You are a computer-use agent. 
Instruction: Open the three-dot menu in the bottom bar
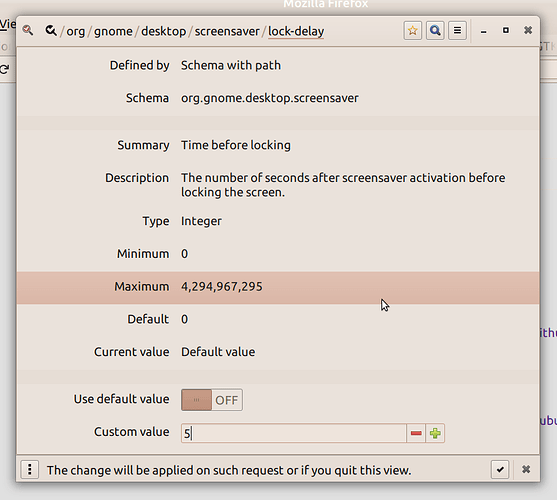(29, 469)
